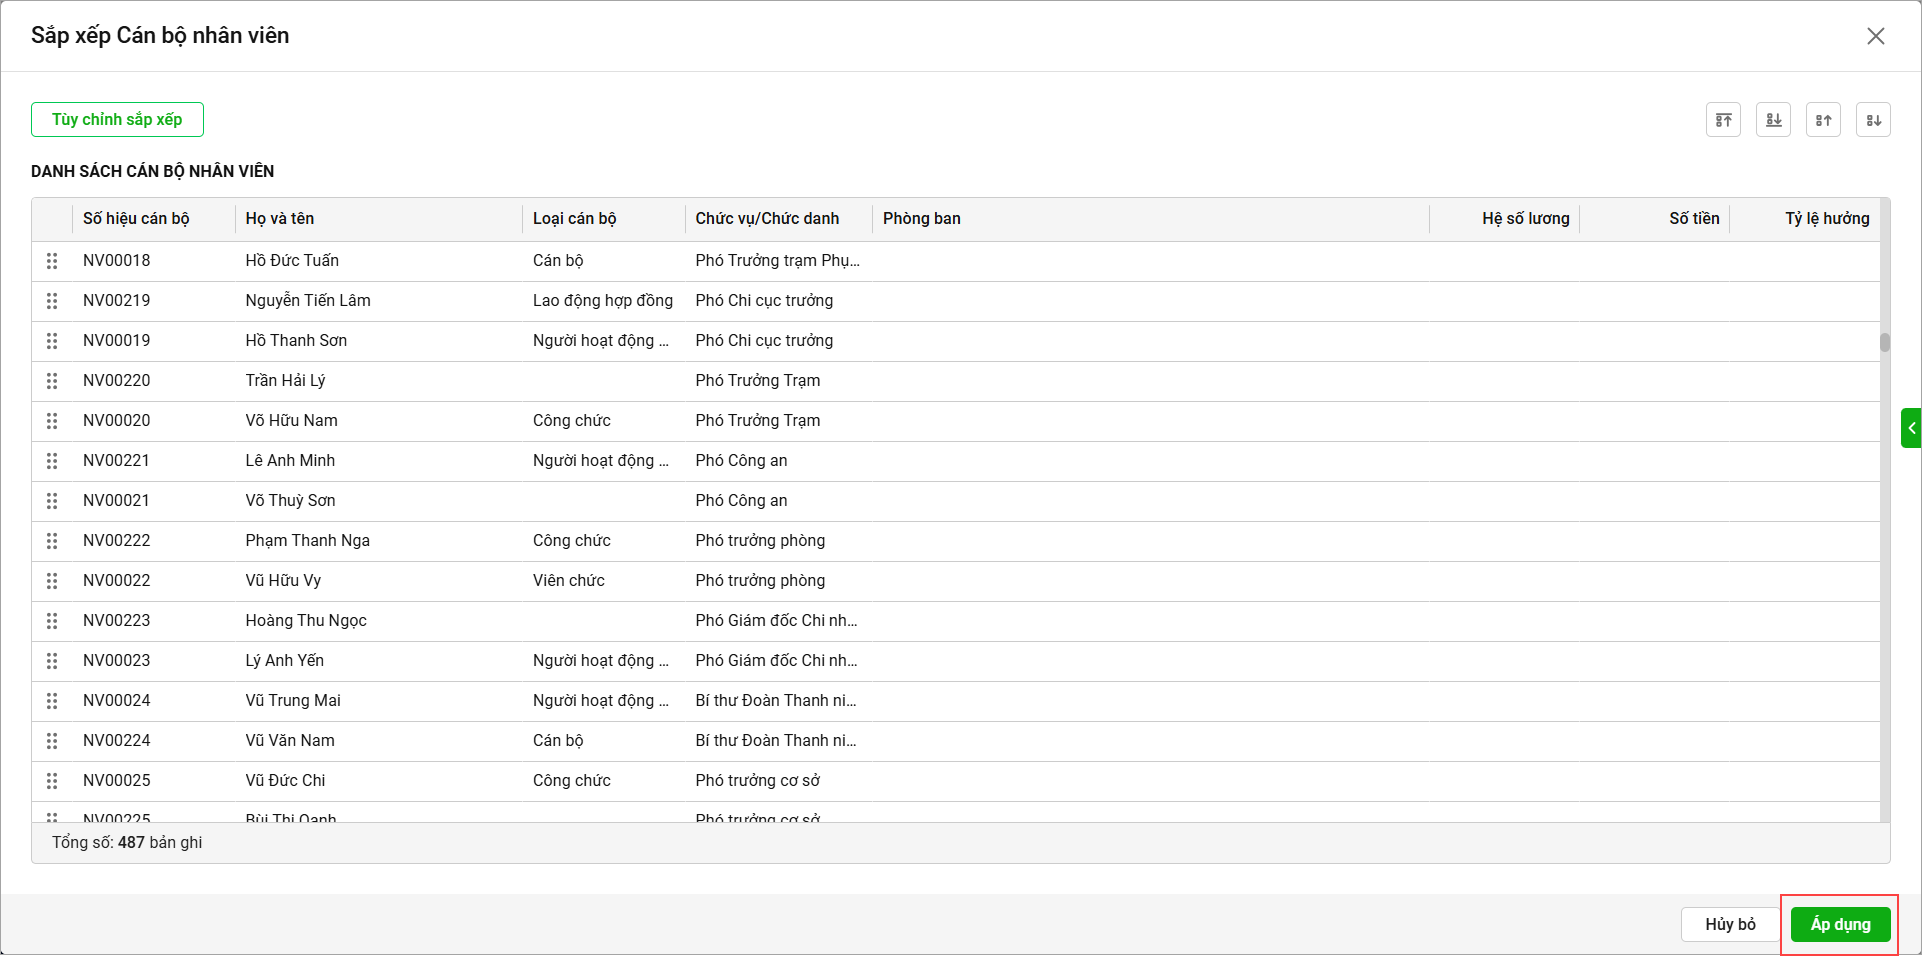Select the row for Hoàng Thu Ngọc

pyautogui.click(x=306, y=621)
